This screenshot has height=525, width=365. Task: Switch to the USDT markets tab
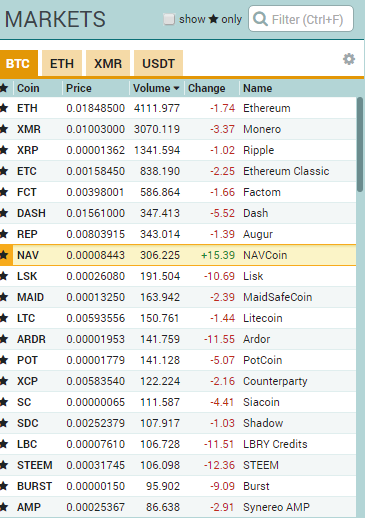pyautogui.click(x=158, y=63)
